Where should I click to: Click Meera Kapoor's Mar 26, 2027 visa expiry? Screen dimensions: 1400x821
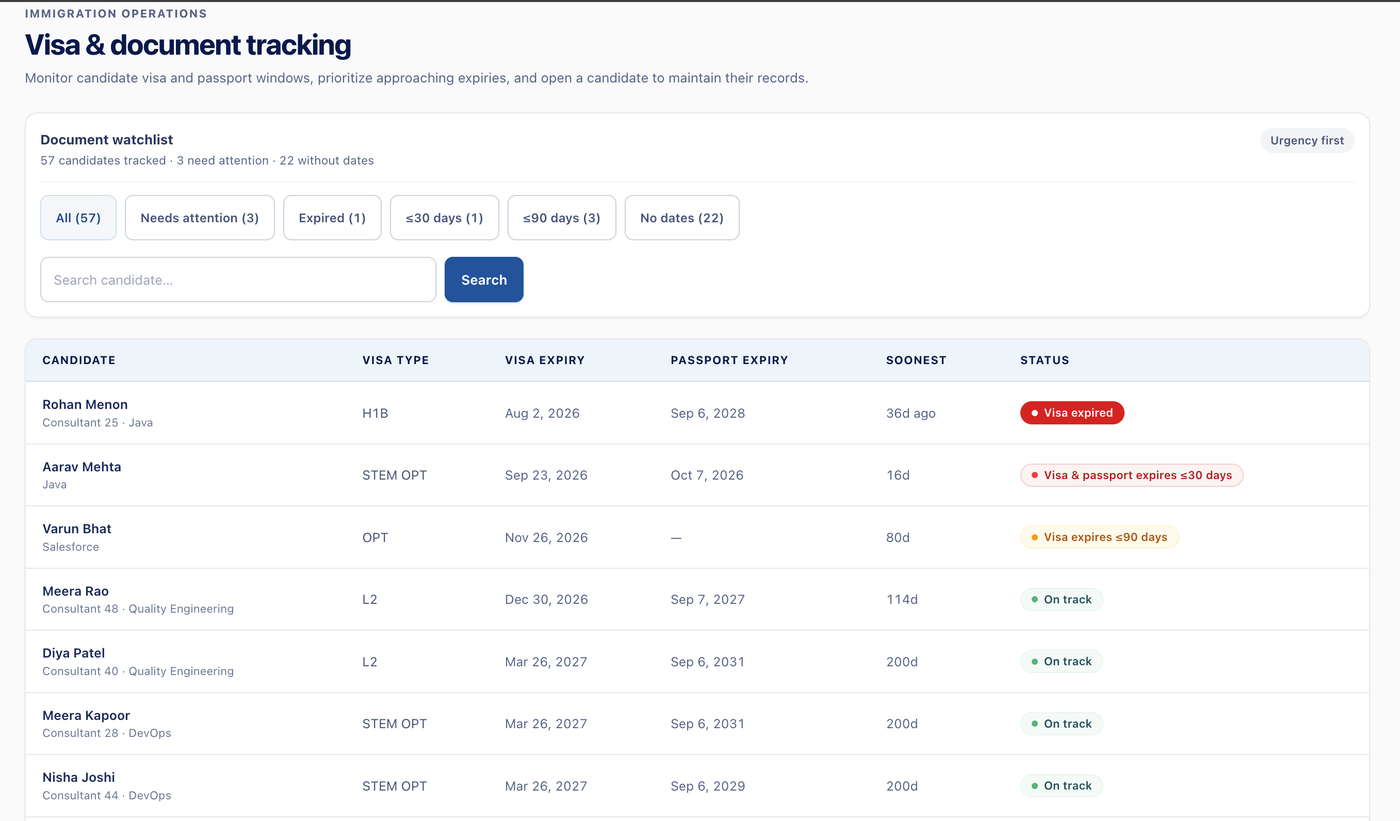[x=546, y=723]
